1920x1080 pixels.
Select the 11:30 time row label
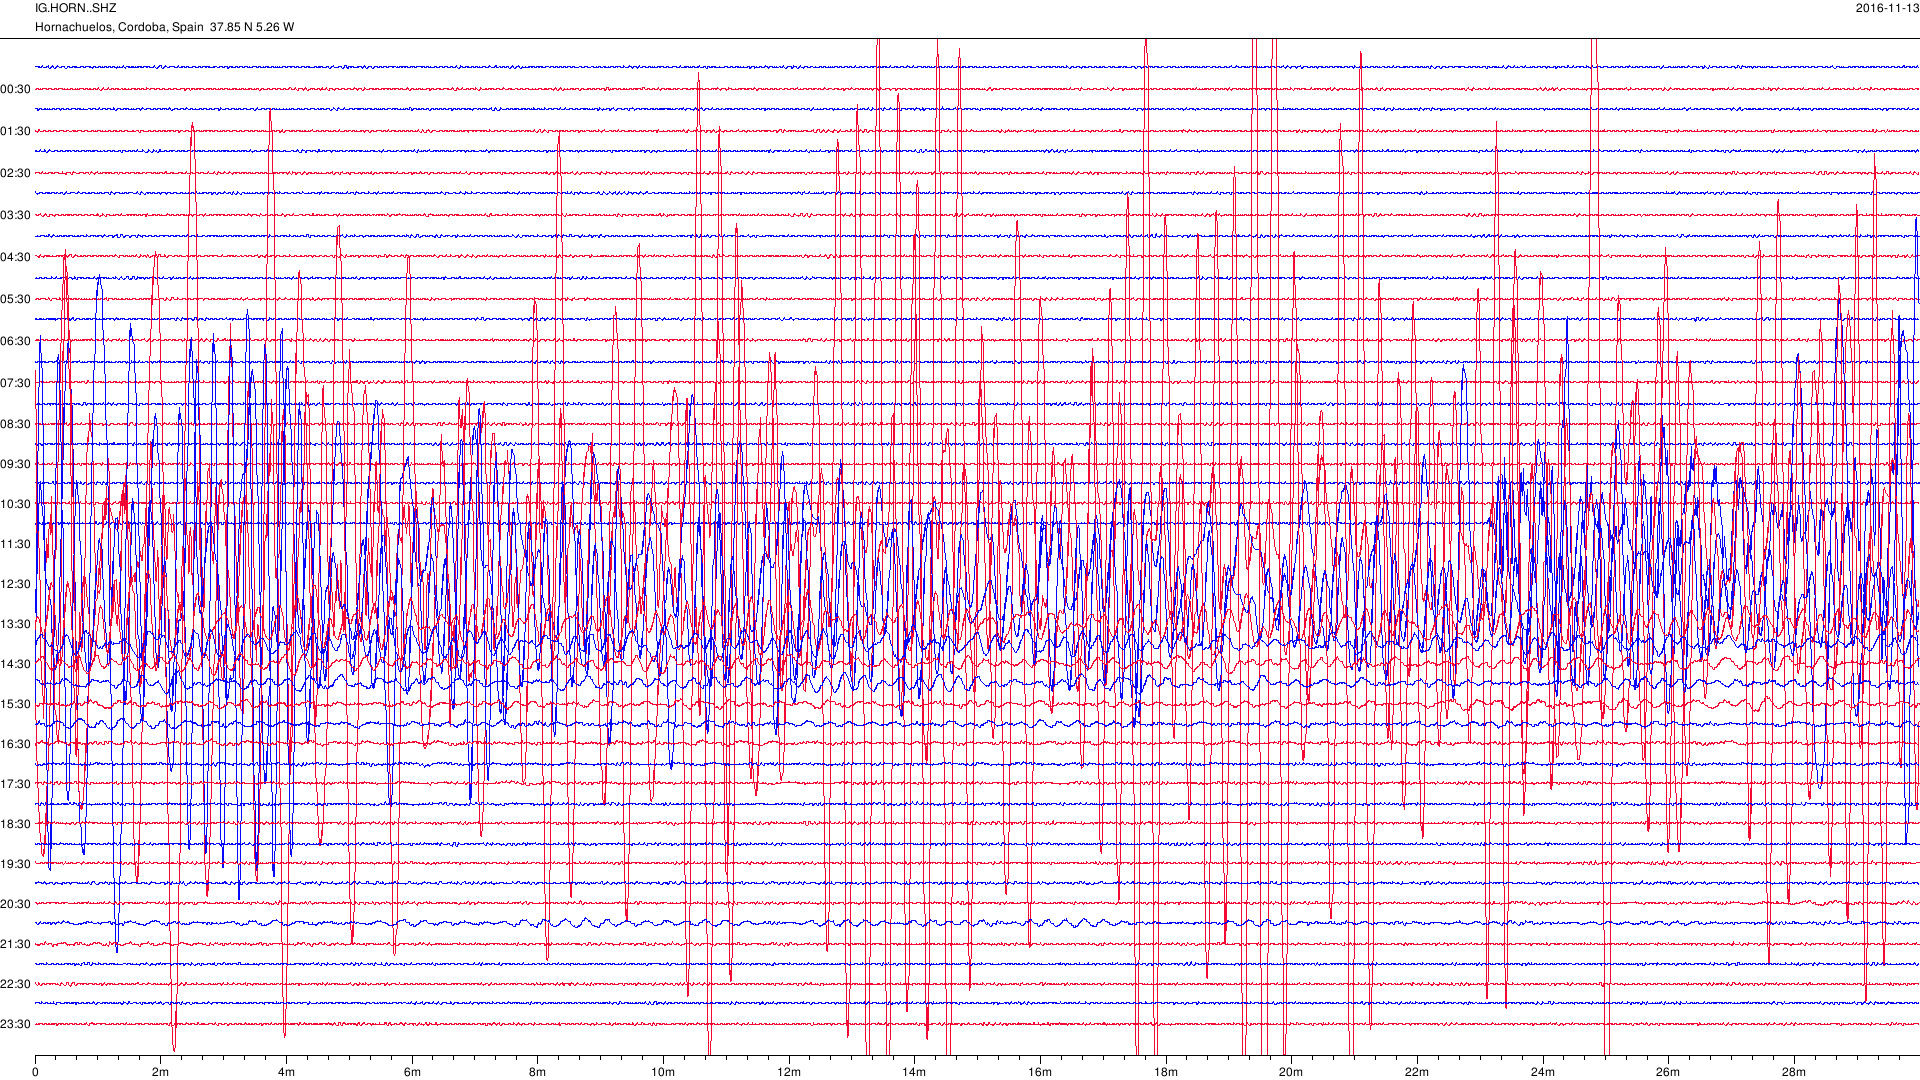[x=16, y=544]
